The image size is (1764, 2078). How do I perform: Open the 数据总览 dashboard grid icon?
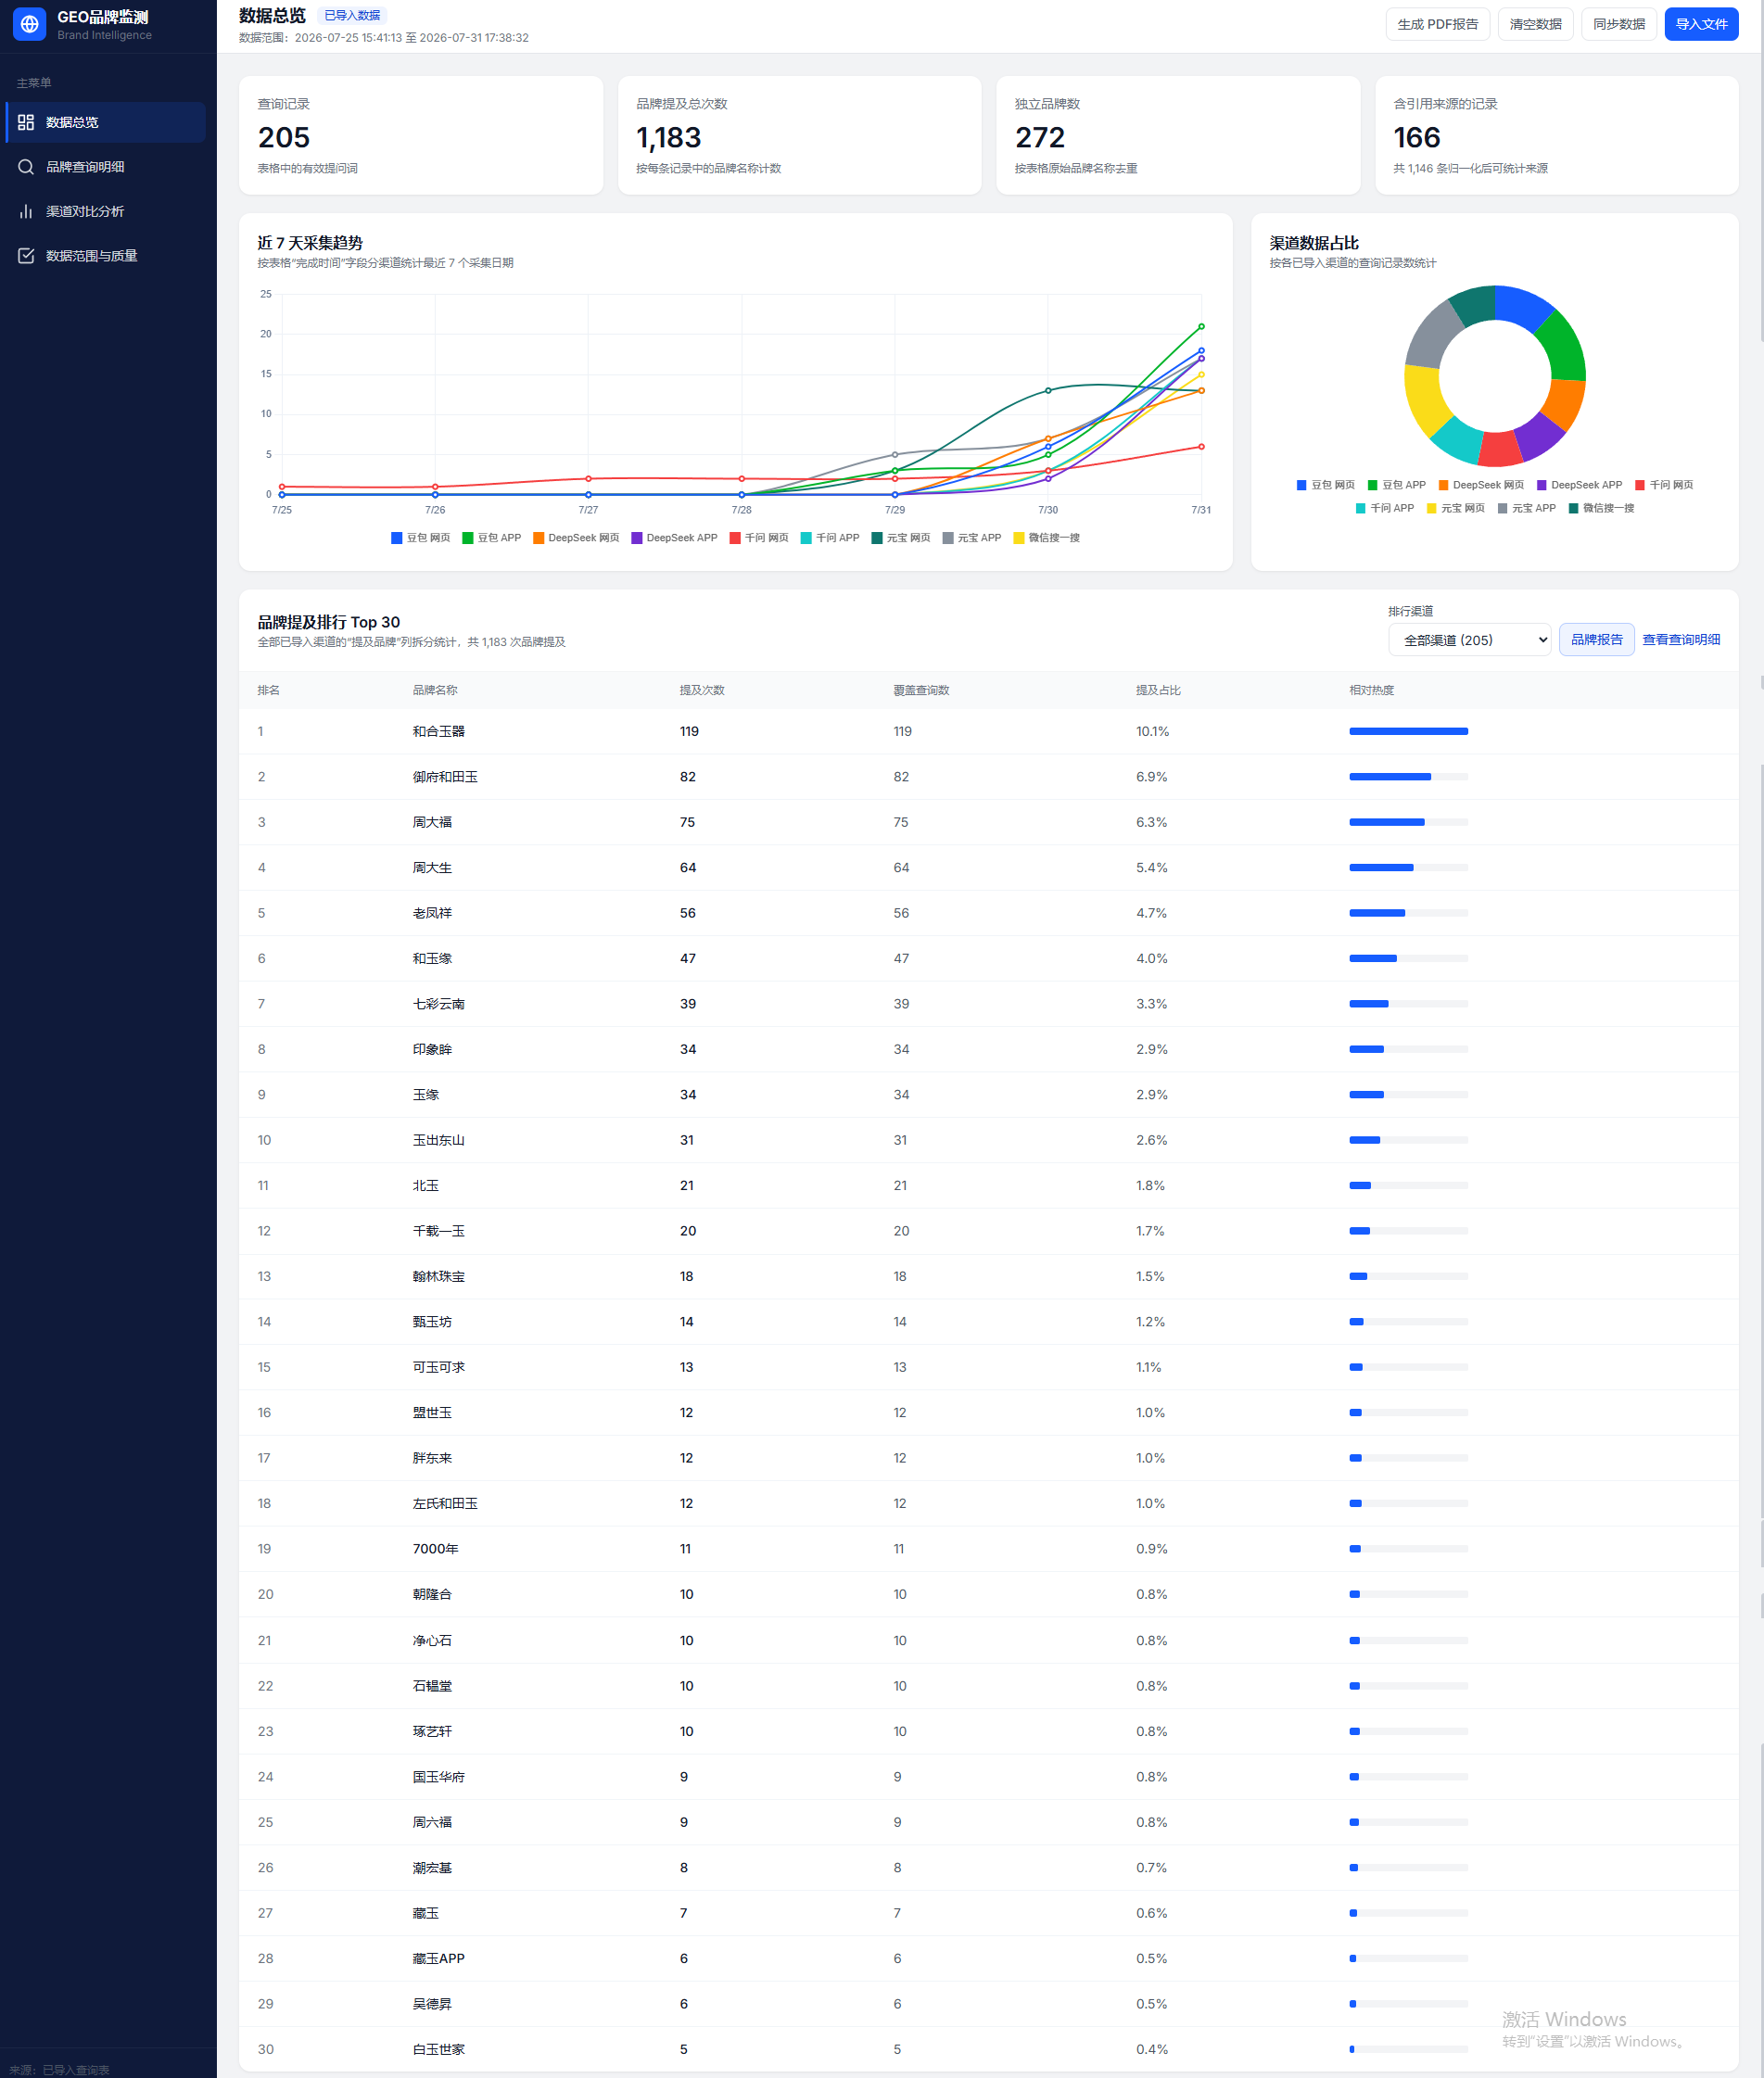[26, 122]
